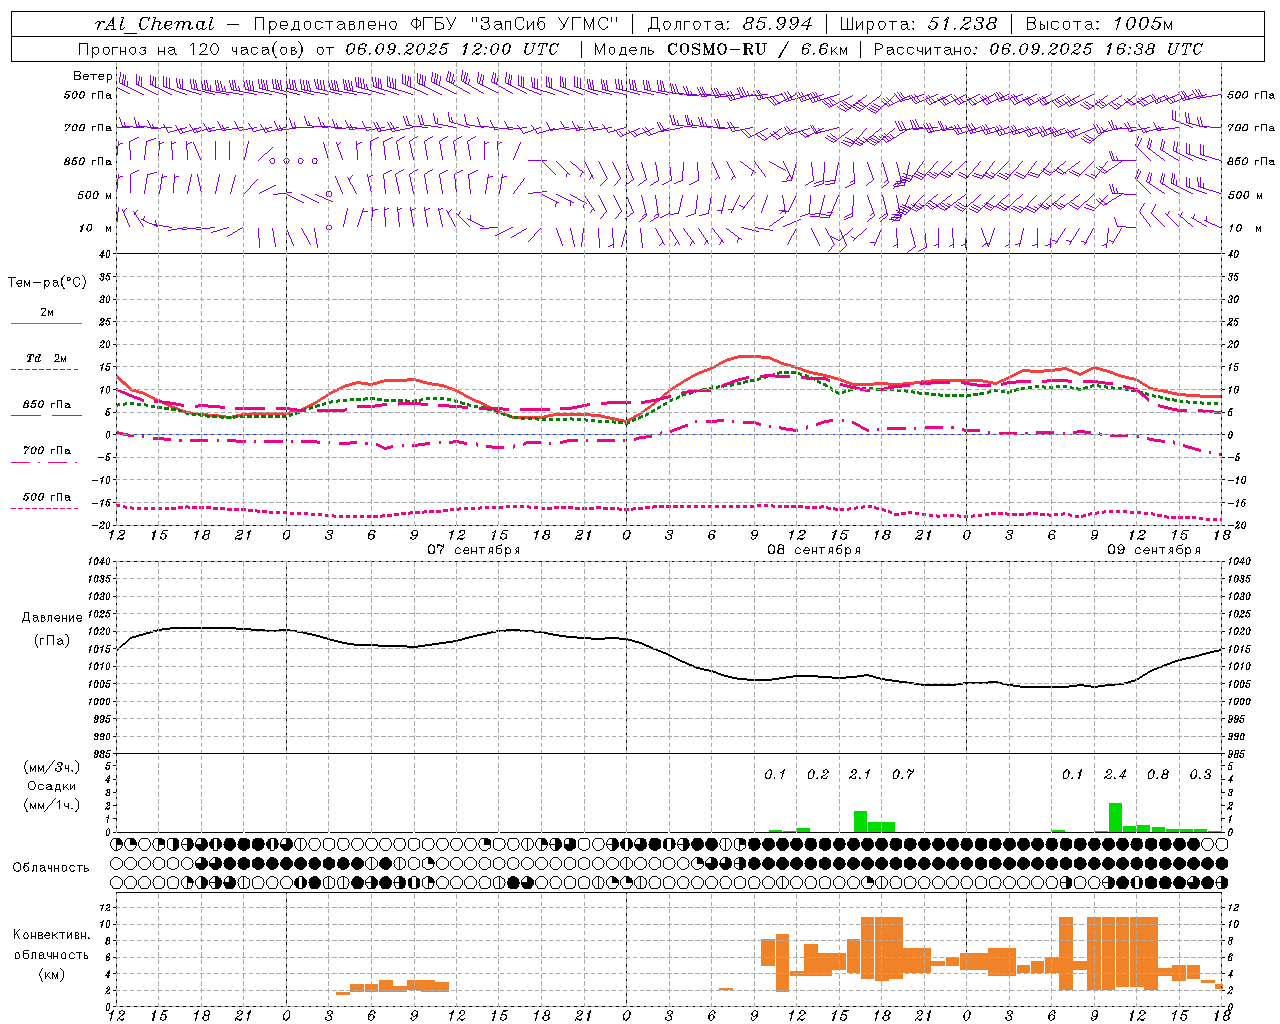The height and width of the screenshot is (1024, 1280).
Task: Click the tallest green precipitation bar under 2.4
Action: [1115, 817]
